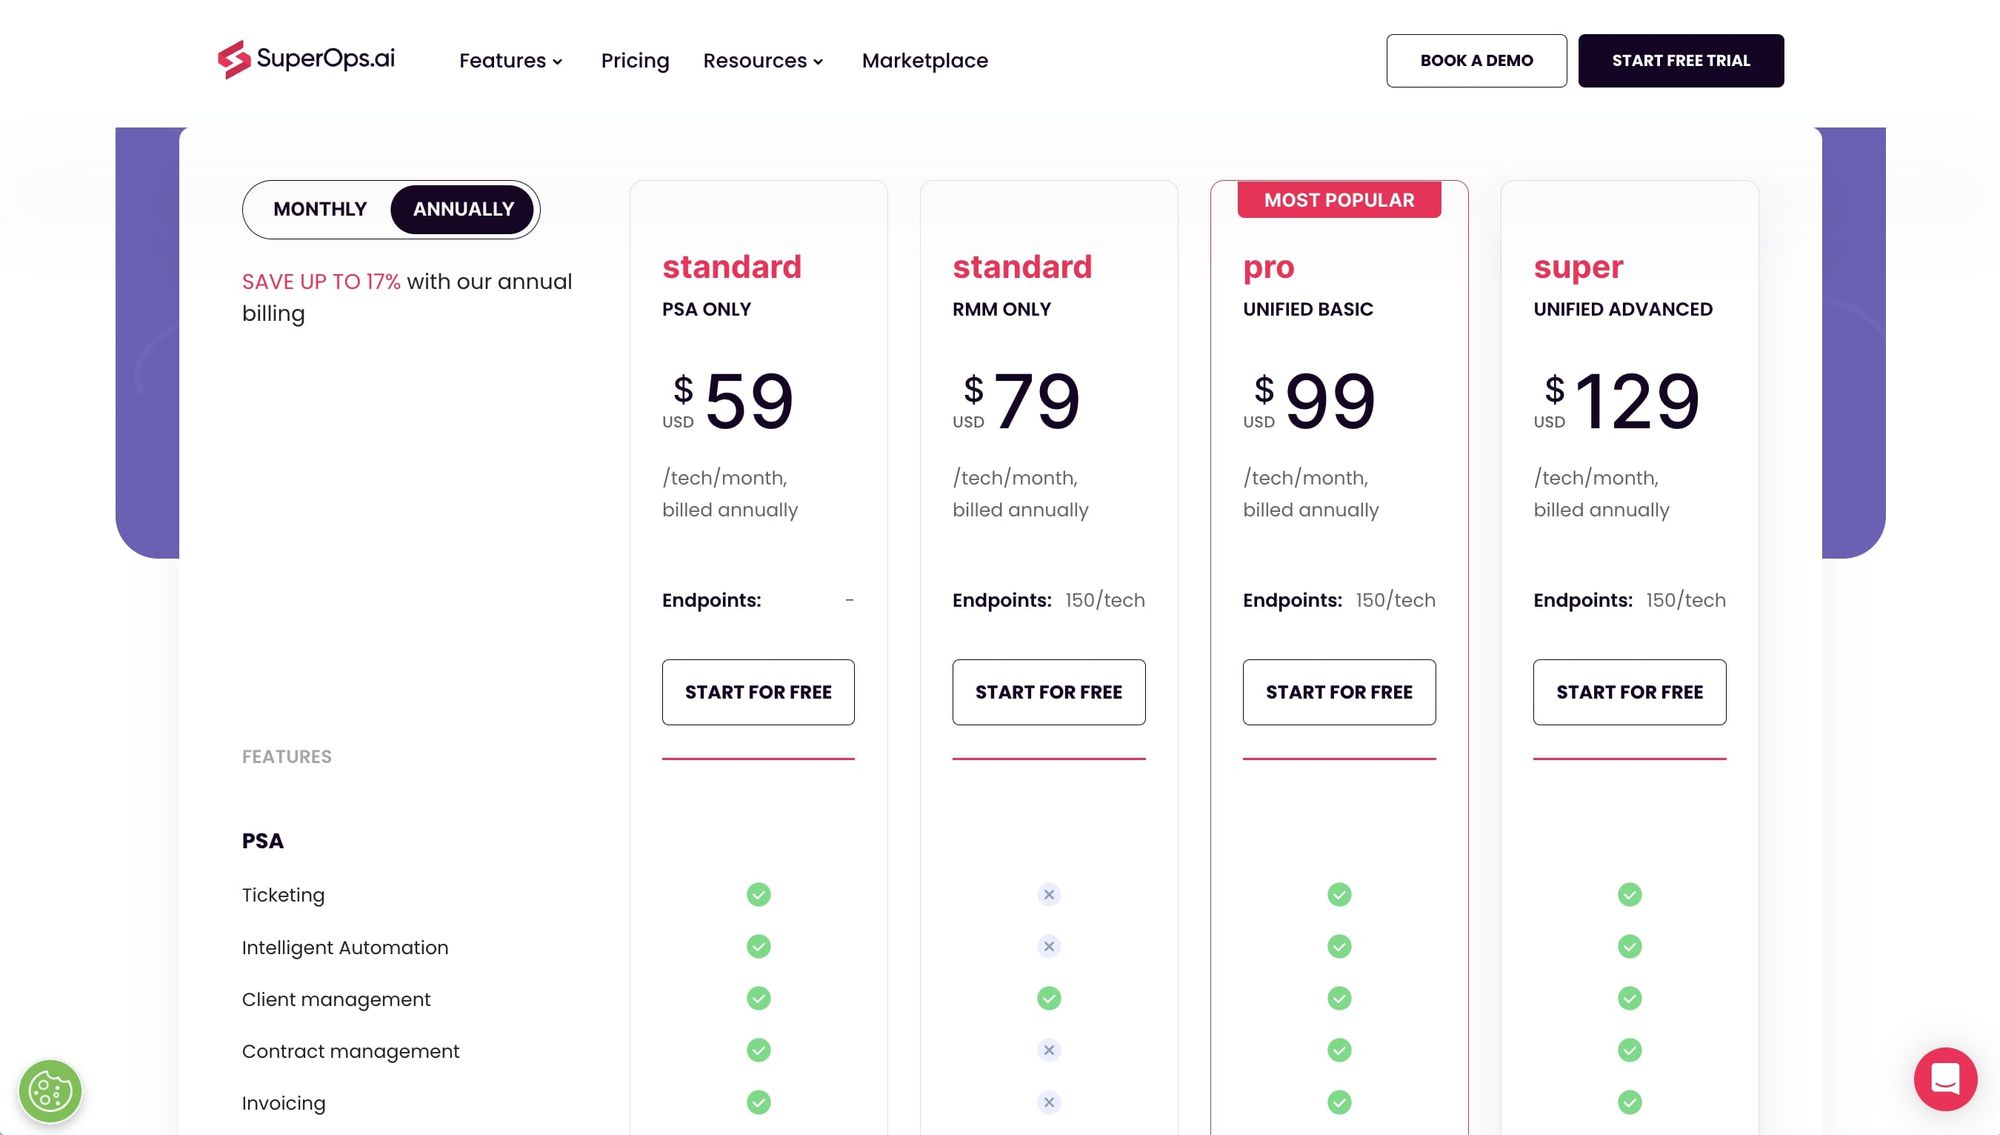The width and height of the screenshot is (2000, 1135).
Task: Select Annually billing option
Action: click(x=463, y=209)
